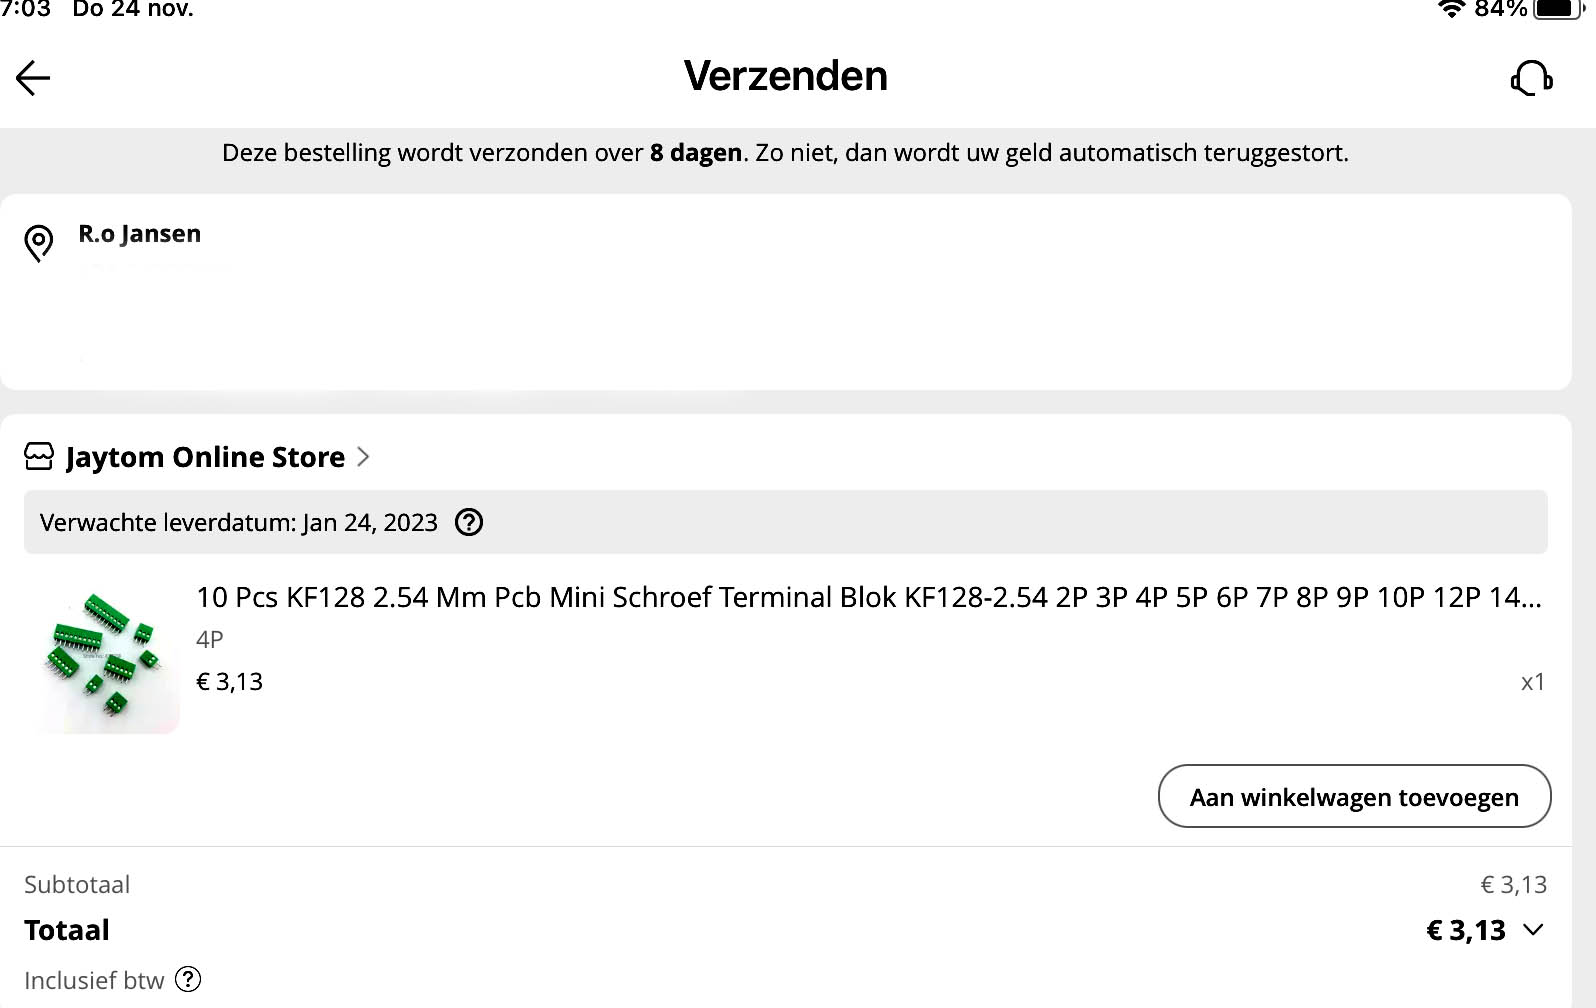Tap the location pin icon
This screenshot has width=1596, height=1008.
[38, 243]
